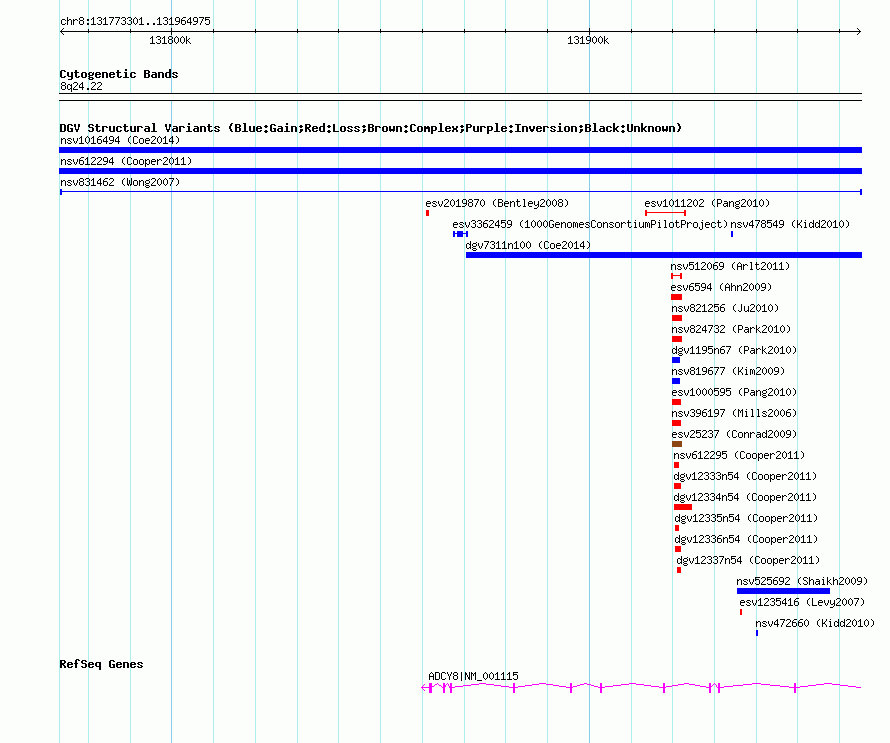Click the dgv12337n54 (Cooper2011) label

[748, 560]
